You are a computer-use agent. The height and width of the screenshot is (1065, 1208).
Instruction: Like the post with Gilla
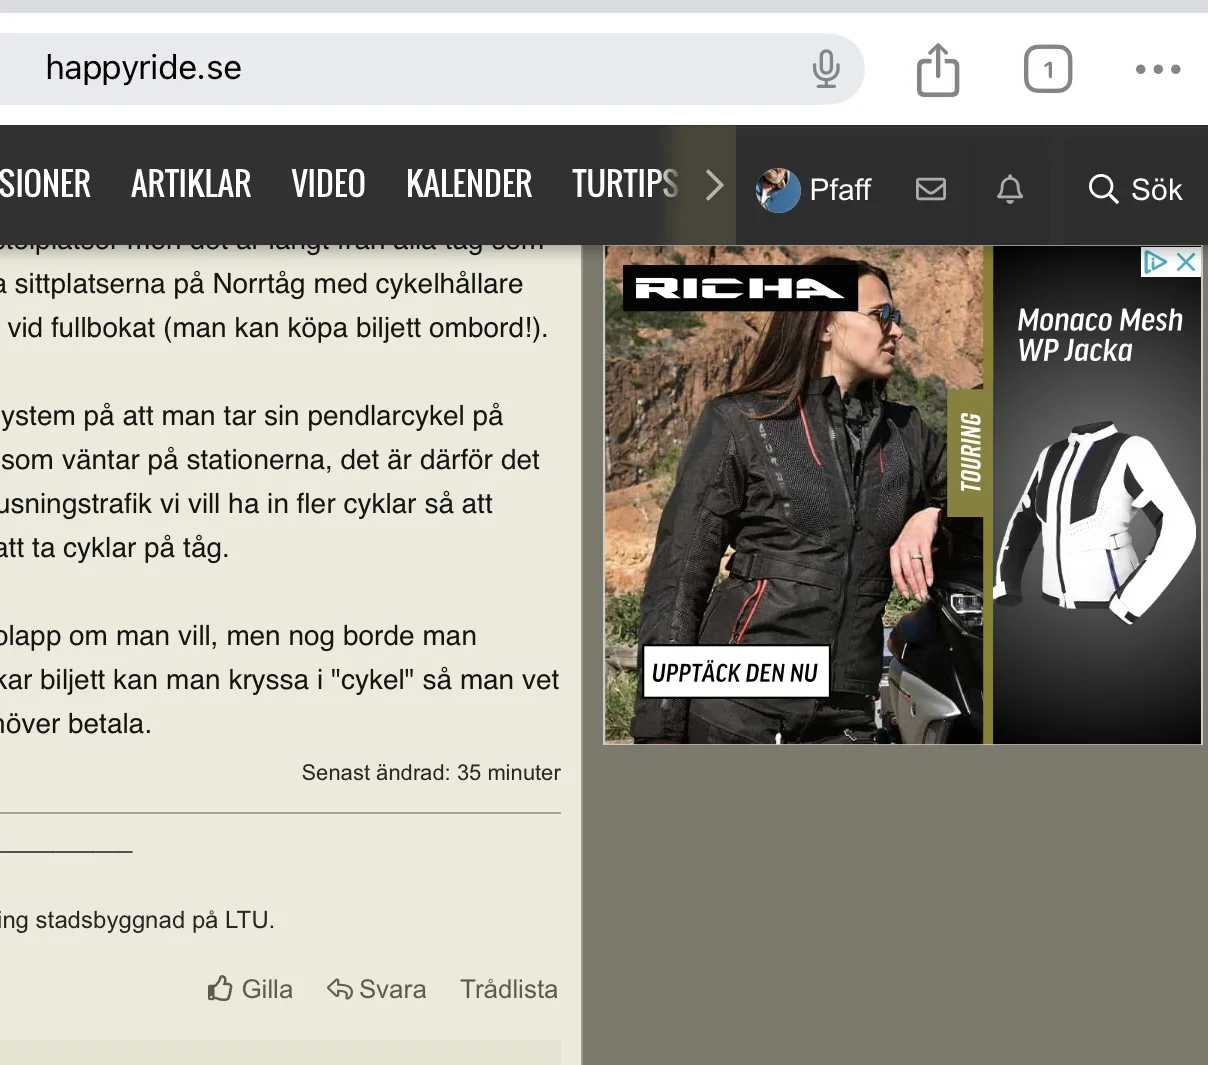[250, 989]
